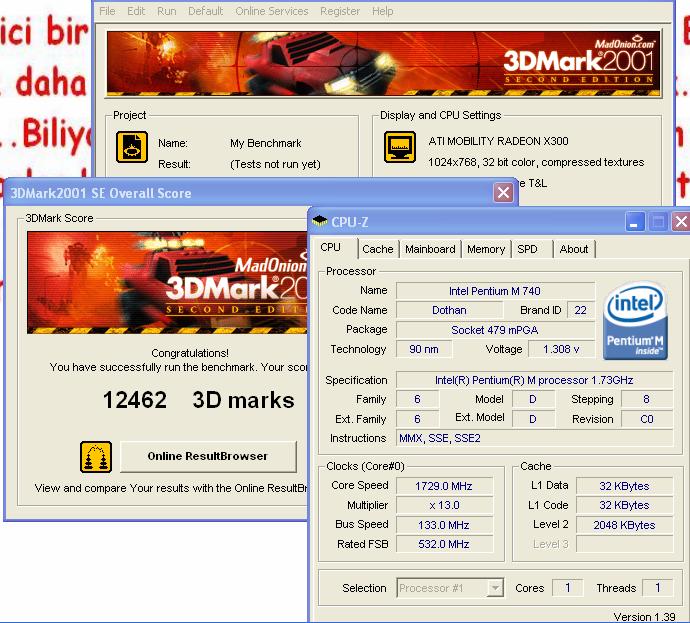Click the Bus Speed value '133.0 MHz'

(x=444, y=525)
